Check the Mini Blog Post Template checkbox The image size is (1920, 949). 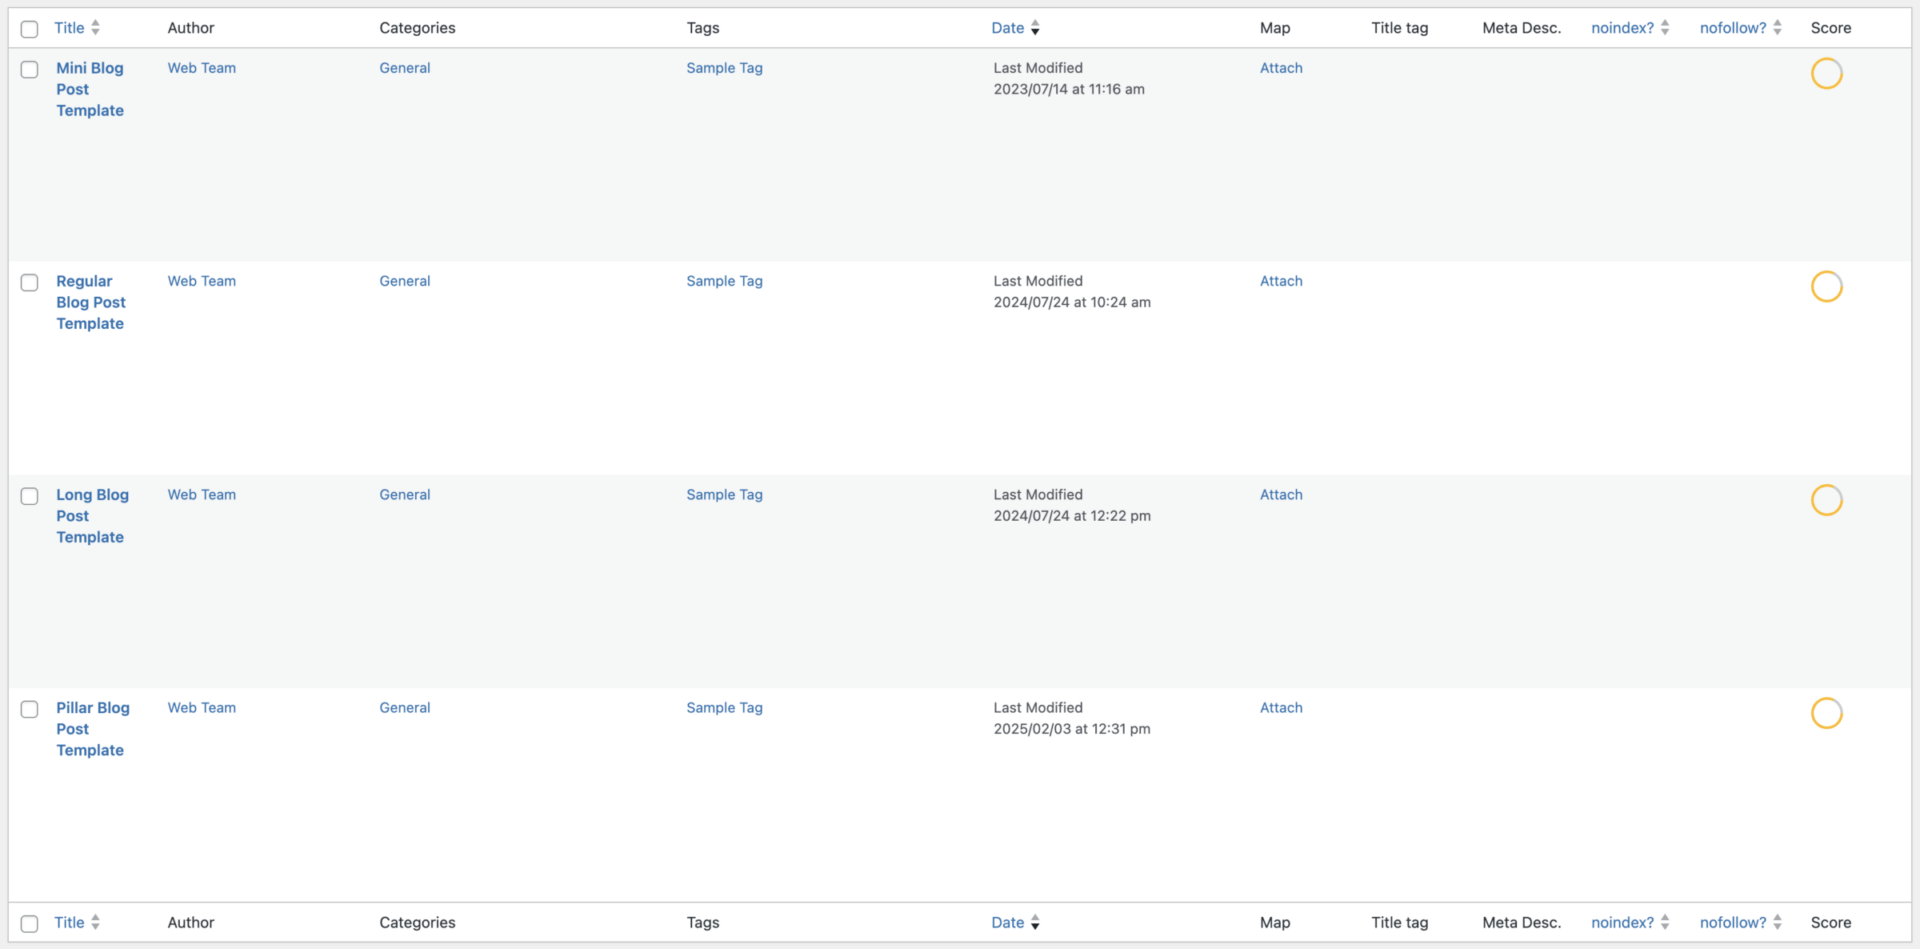(30, 70)
